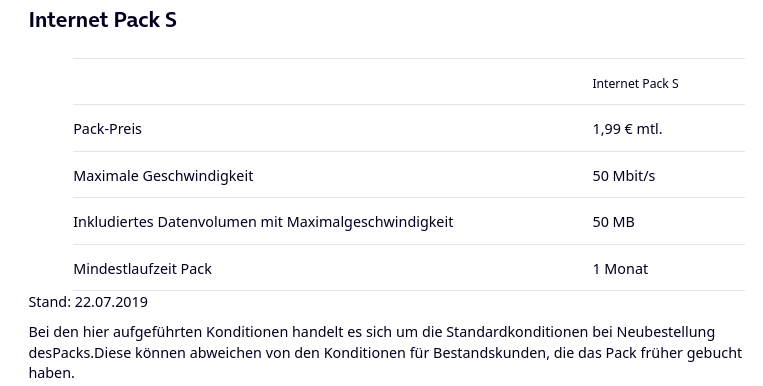Click the Internet Pack S heading

pos(103,20)
